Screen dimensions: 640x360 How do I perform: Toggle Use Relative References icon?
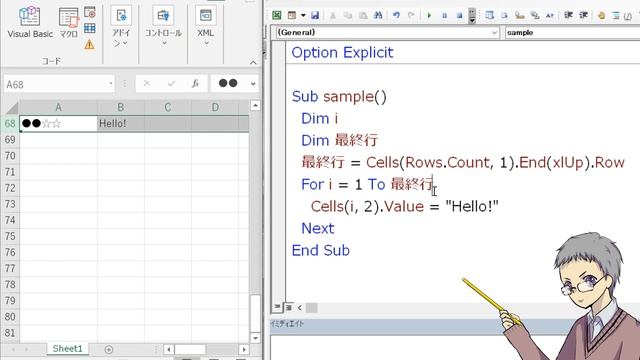pyautogui.click(x=90, y=28)
